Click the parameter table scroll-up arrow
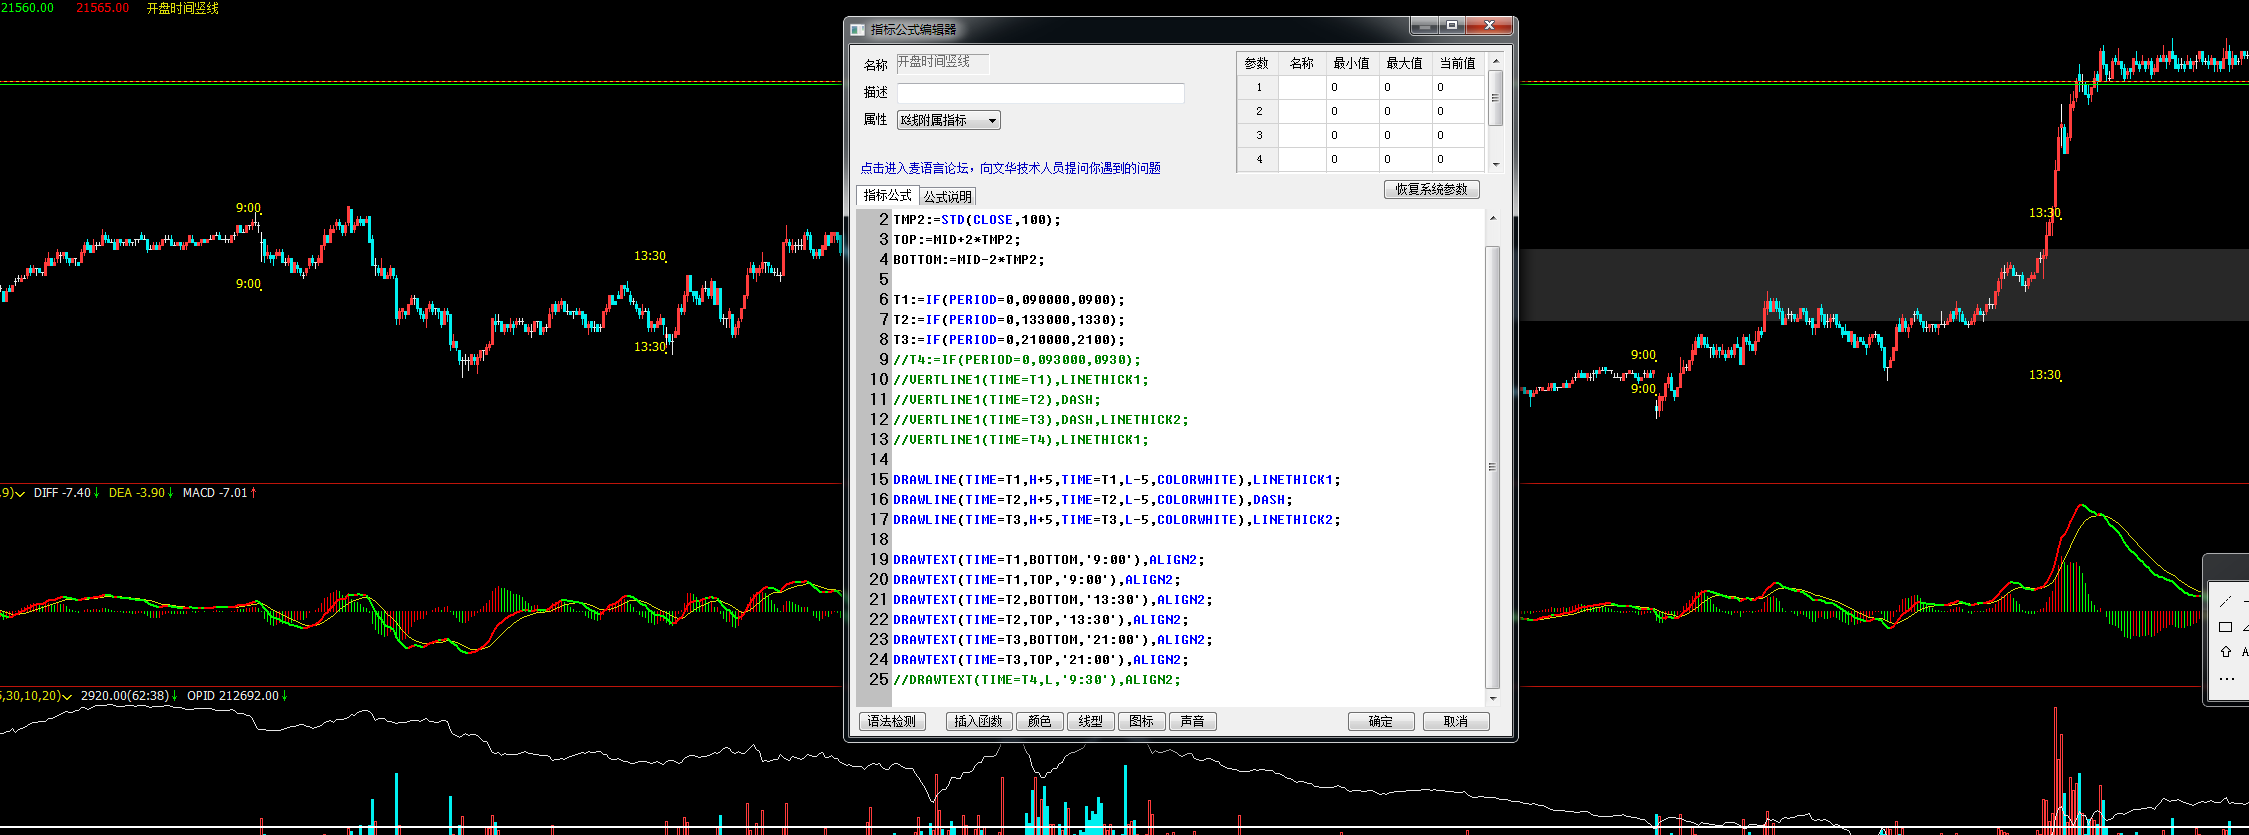2249x835 pixels. click(1496, 62)
